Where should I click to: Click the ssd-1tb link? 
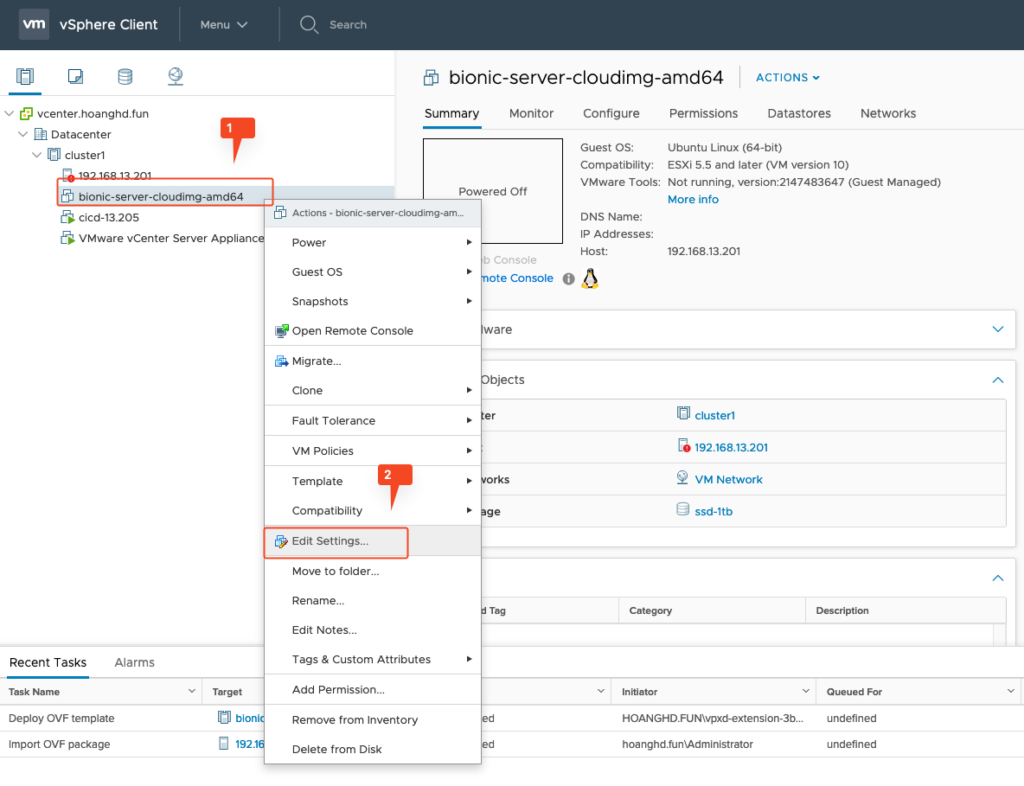pos(713,512)
